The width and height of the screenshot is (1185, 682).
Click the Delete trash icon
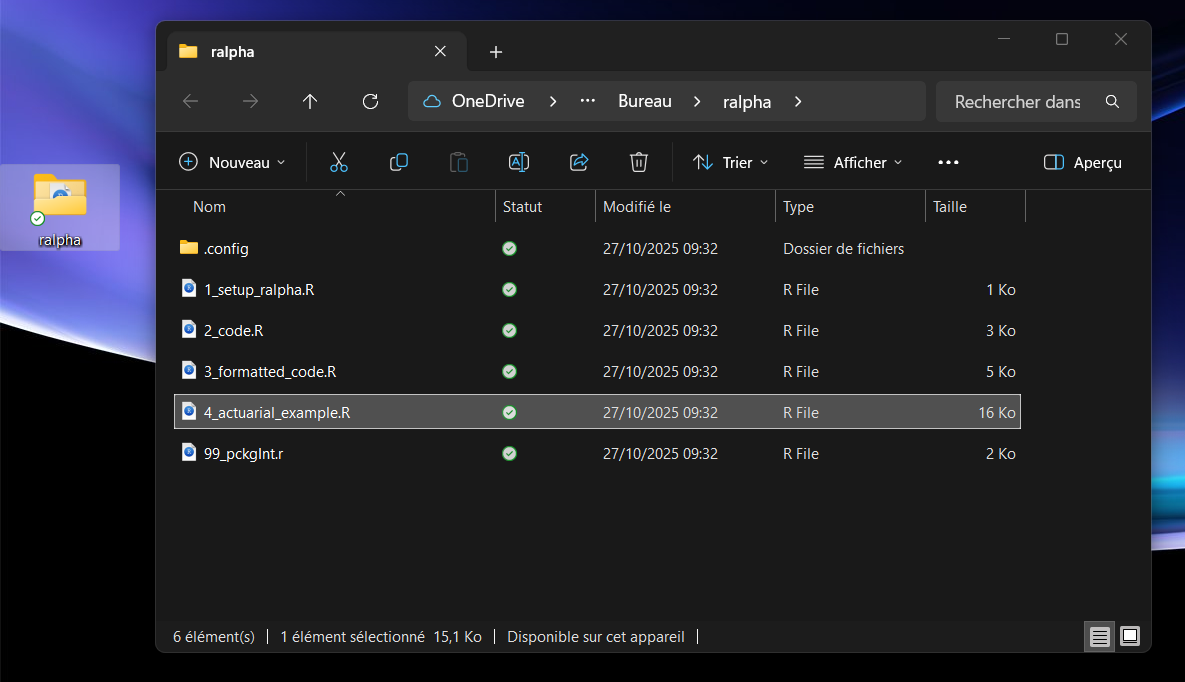click(639, 163)
